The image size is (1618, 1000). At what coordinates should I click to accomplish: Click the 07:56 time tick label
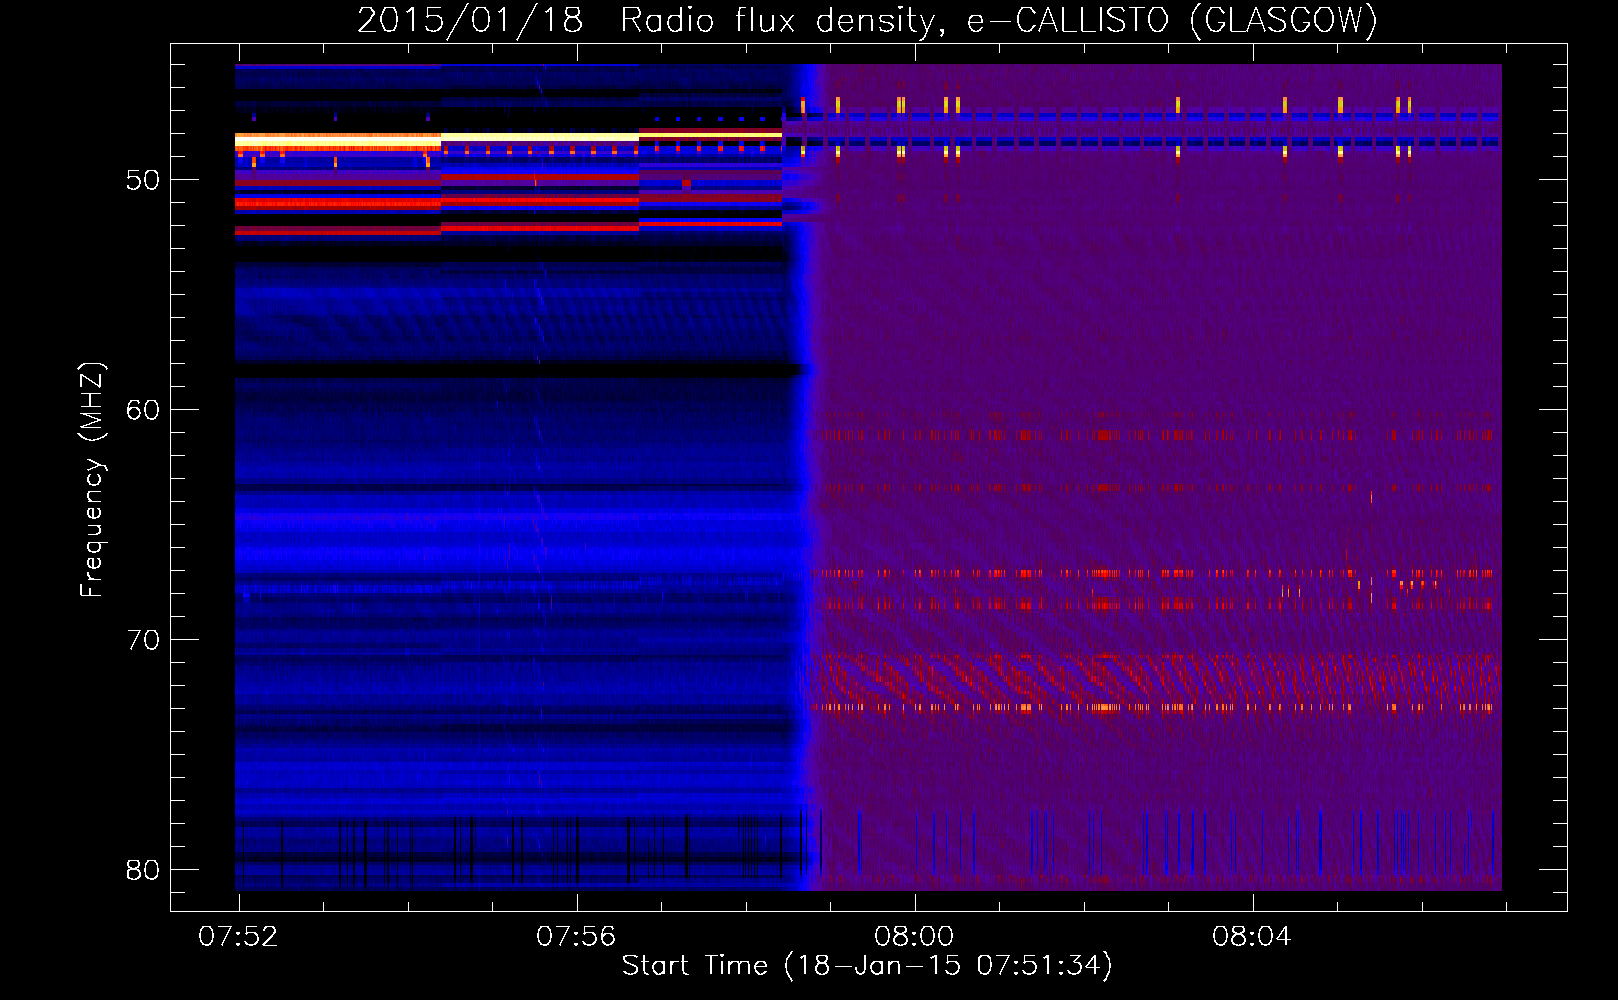pos(576,937)
